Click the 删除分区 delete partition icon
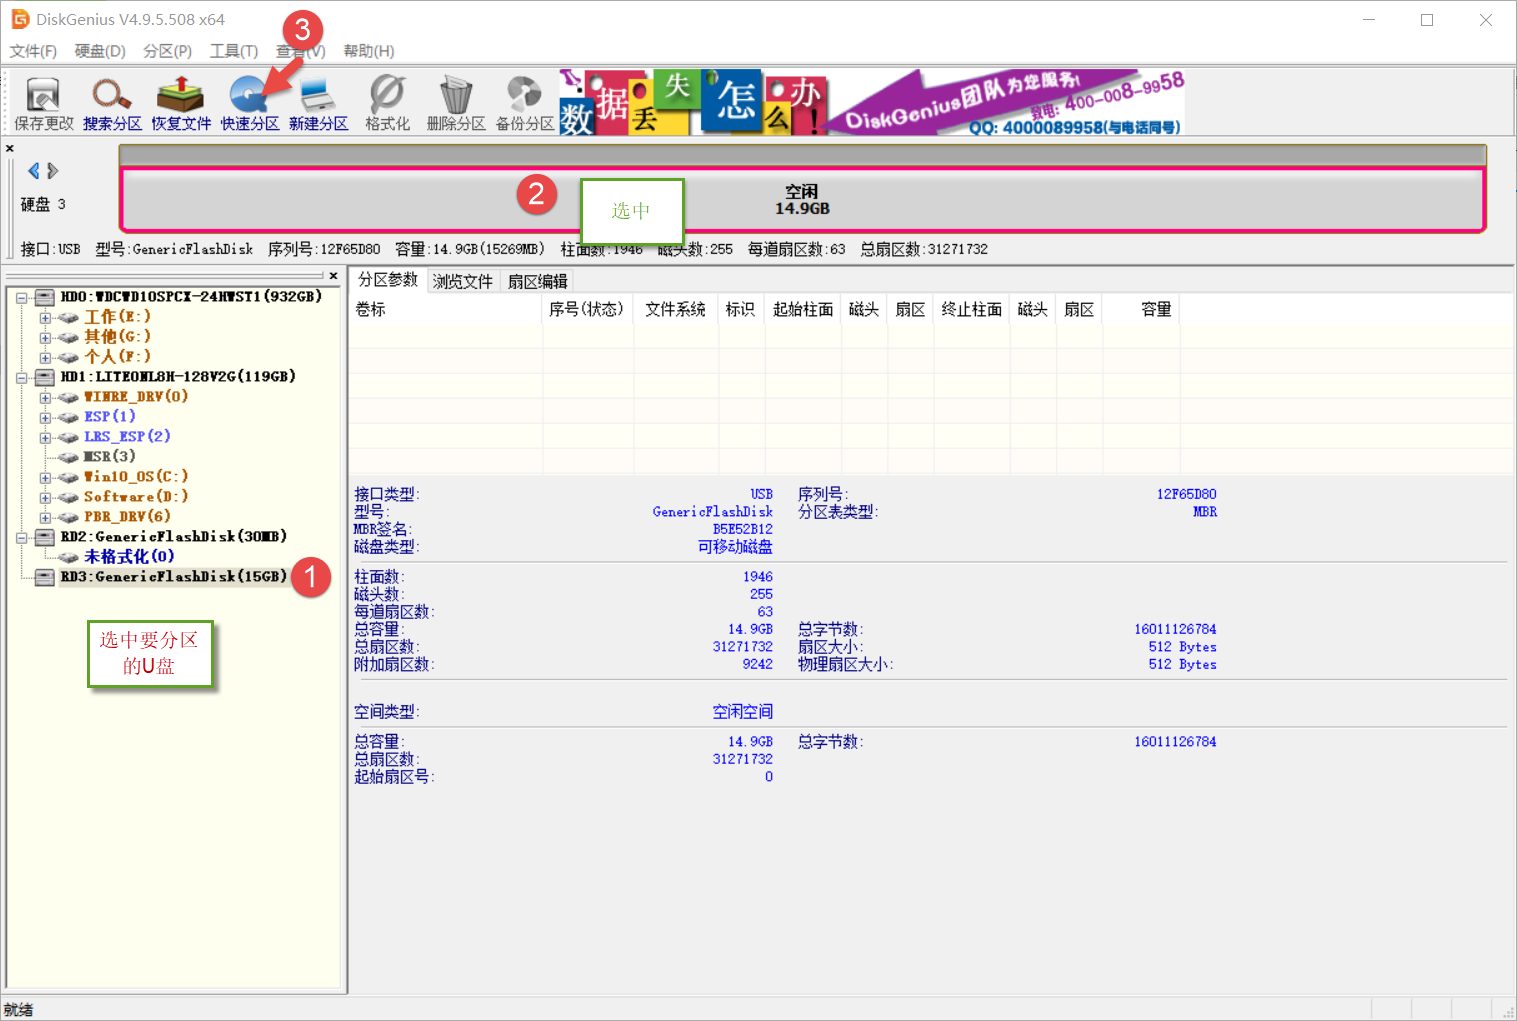This screenshot has height=1021, width=1517. point(456,103)
